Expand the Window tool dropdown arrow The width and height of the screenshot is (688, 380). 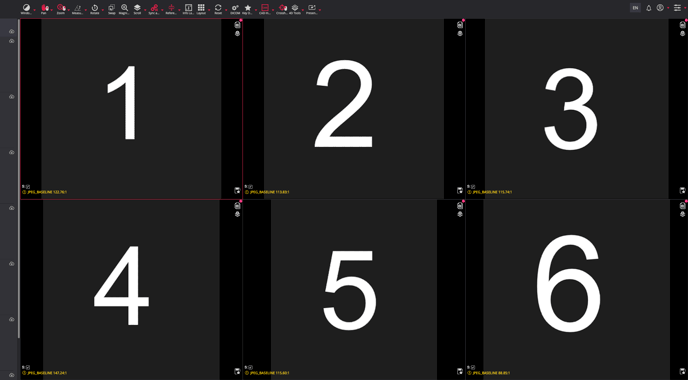34,9
